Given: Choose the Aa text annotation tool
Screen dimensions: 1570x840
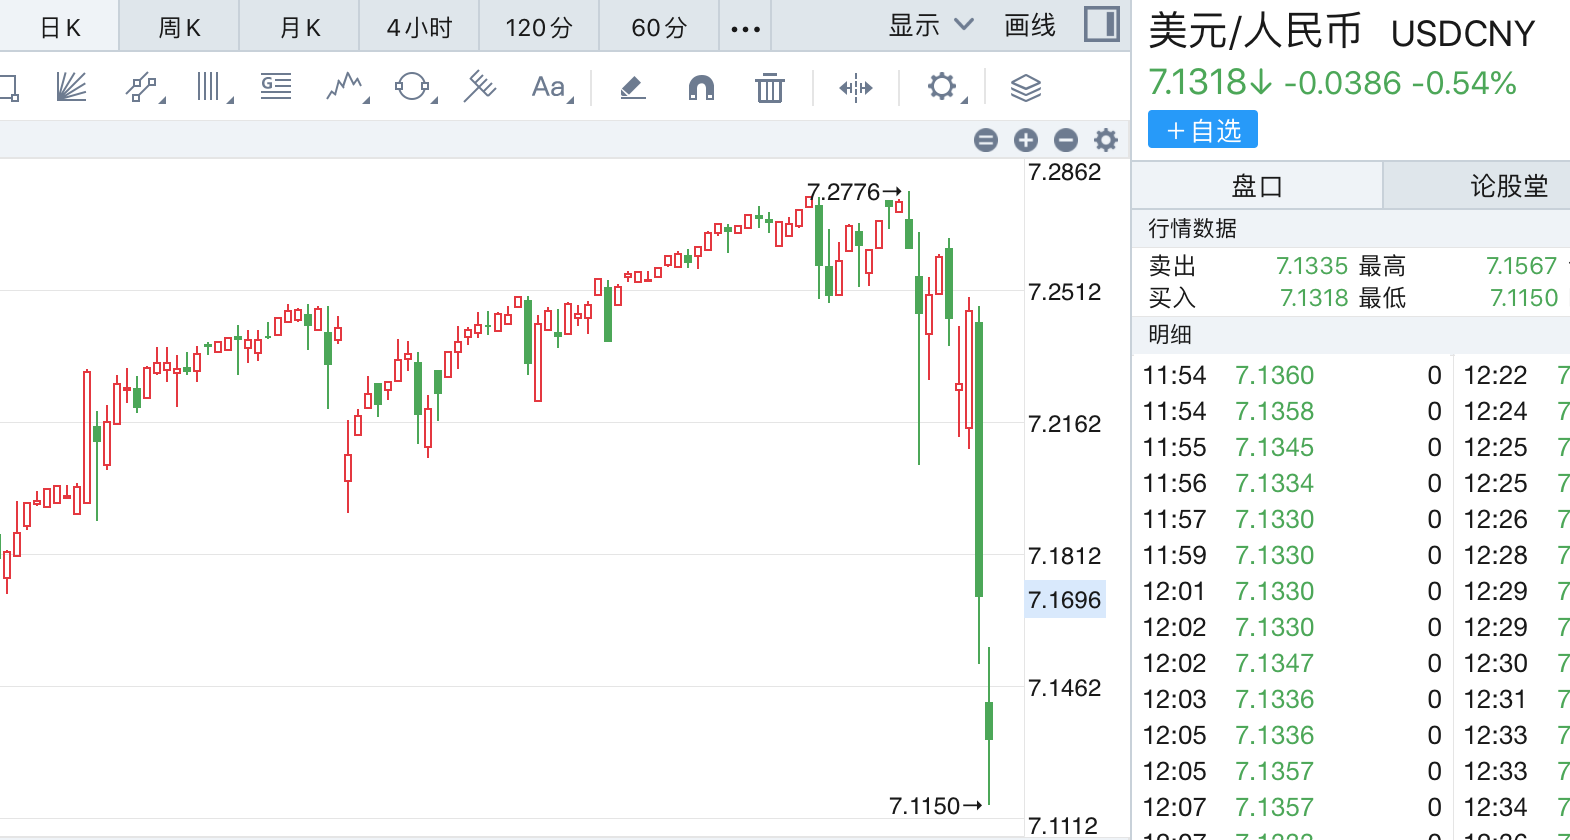Looking at the screenshot, I should click(x=549, y=88).
